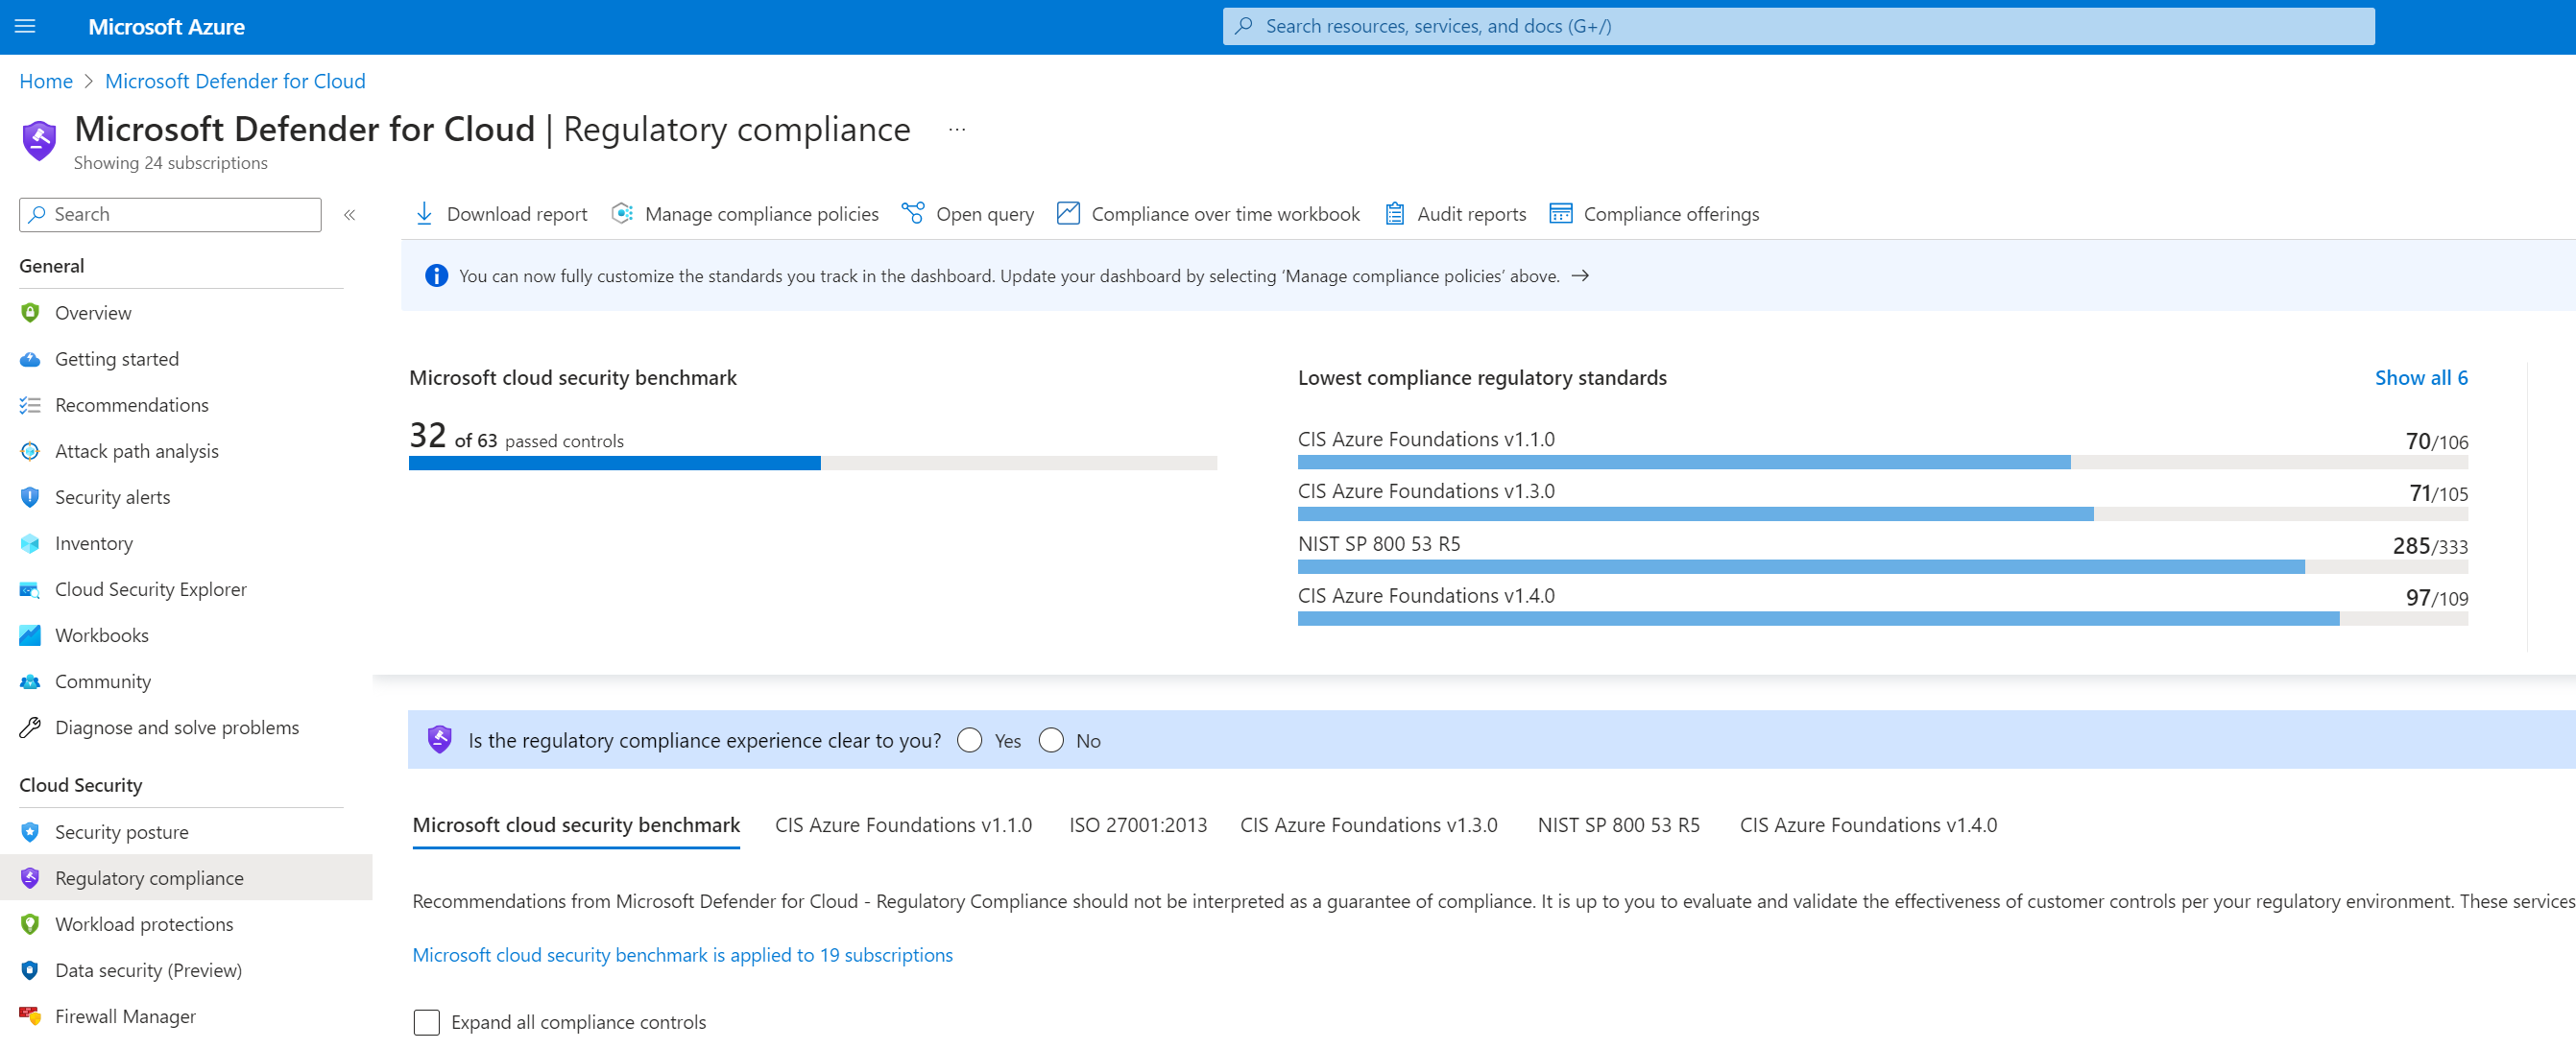2576x1049 pixels.
Task: Click '285/333' NIST score
Action: [2430, 546]
